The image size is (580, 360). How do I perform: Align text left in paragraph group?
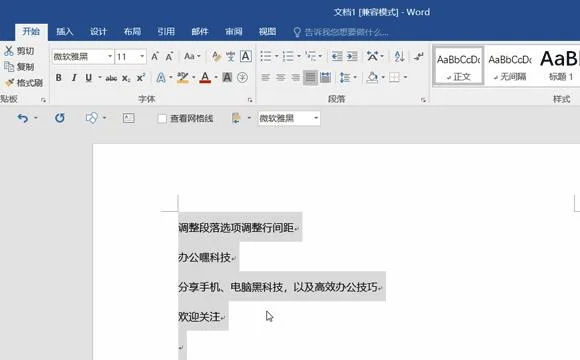point(266,77)
